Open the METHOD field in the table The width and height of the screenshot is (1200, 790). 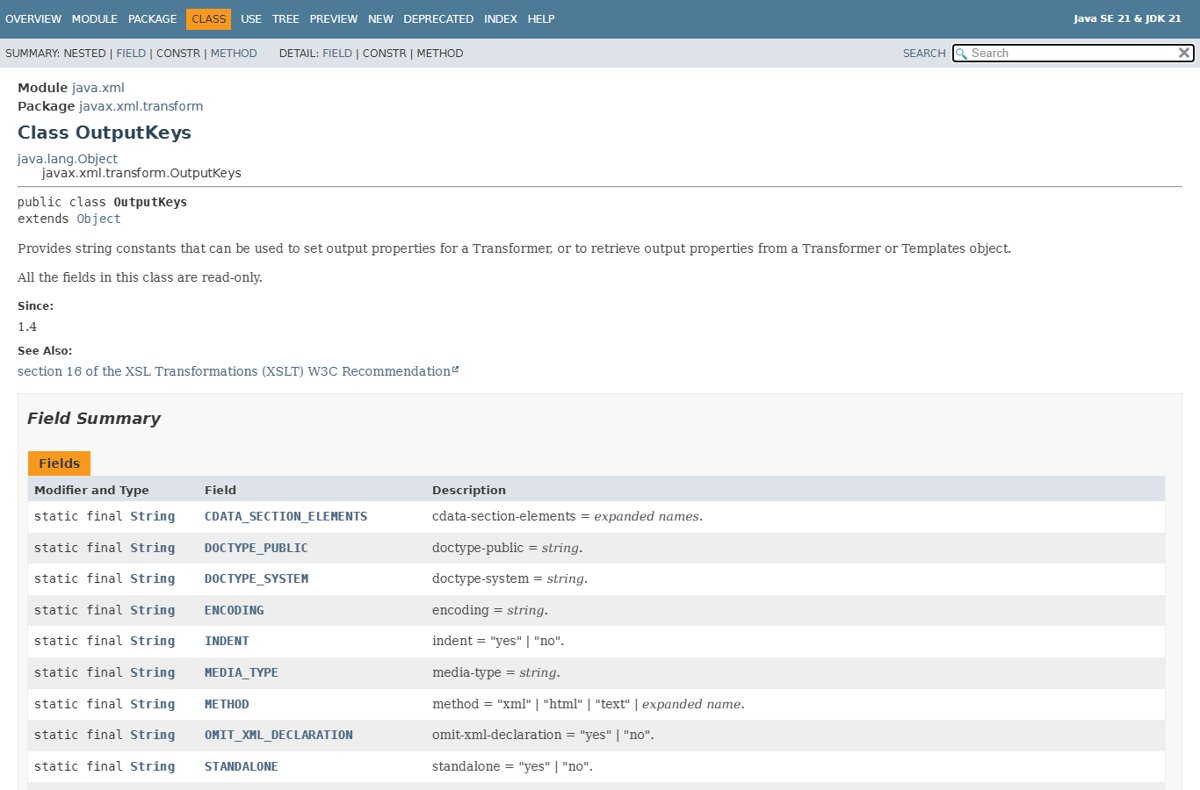[227, 704]
